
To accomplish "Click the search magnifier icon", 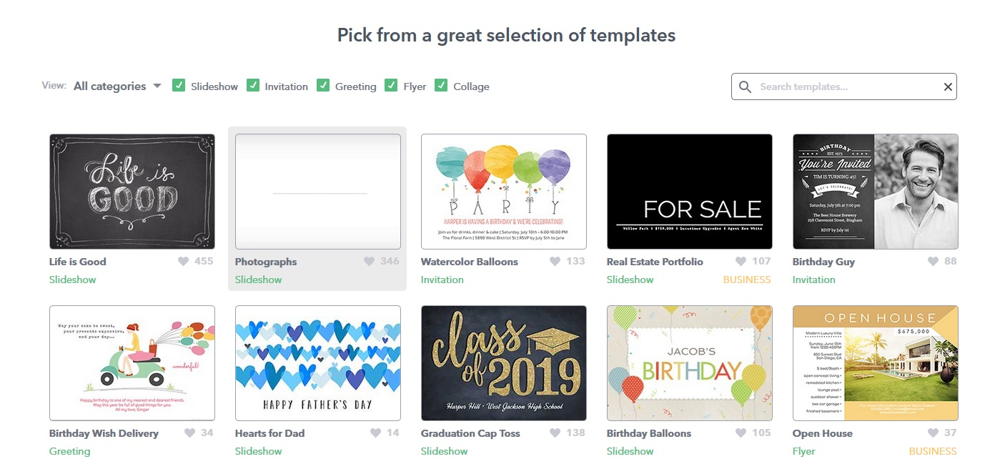I will [745, 87].
